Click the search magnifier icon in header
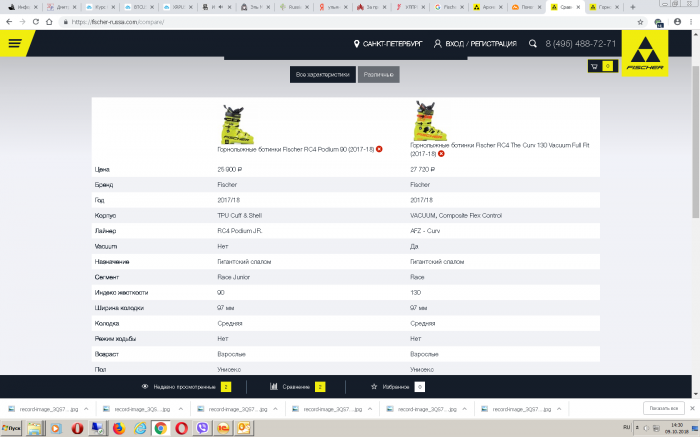 [x=533, y=44]
